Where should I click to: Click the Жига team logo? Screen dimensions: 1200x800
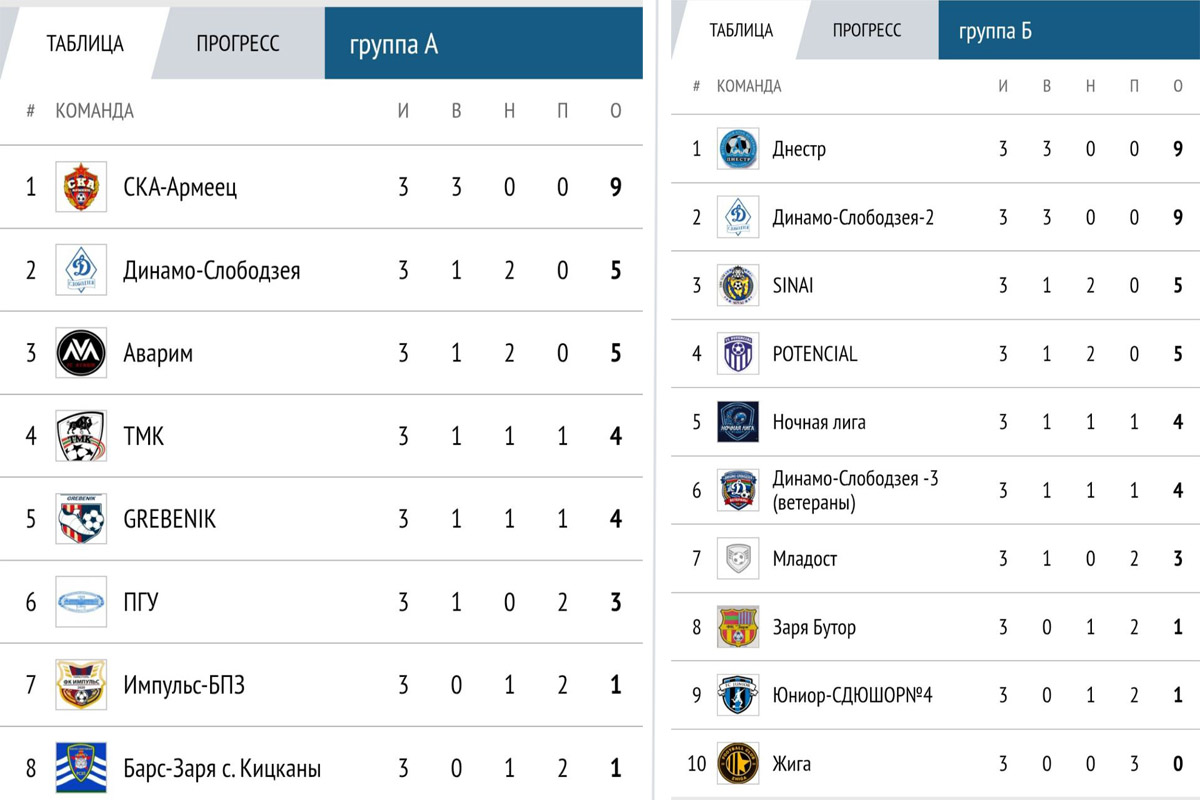tap(738, 764)
